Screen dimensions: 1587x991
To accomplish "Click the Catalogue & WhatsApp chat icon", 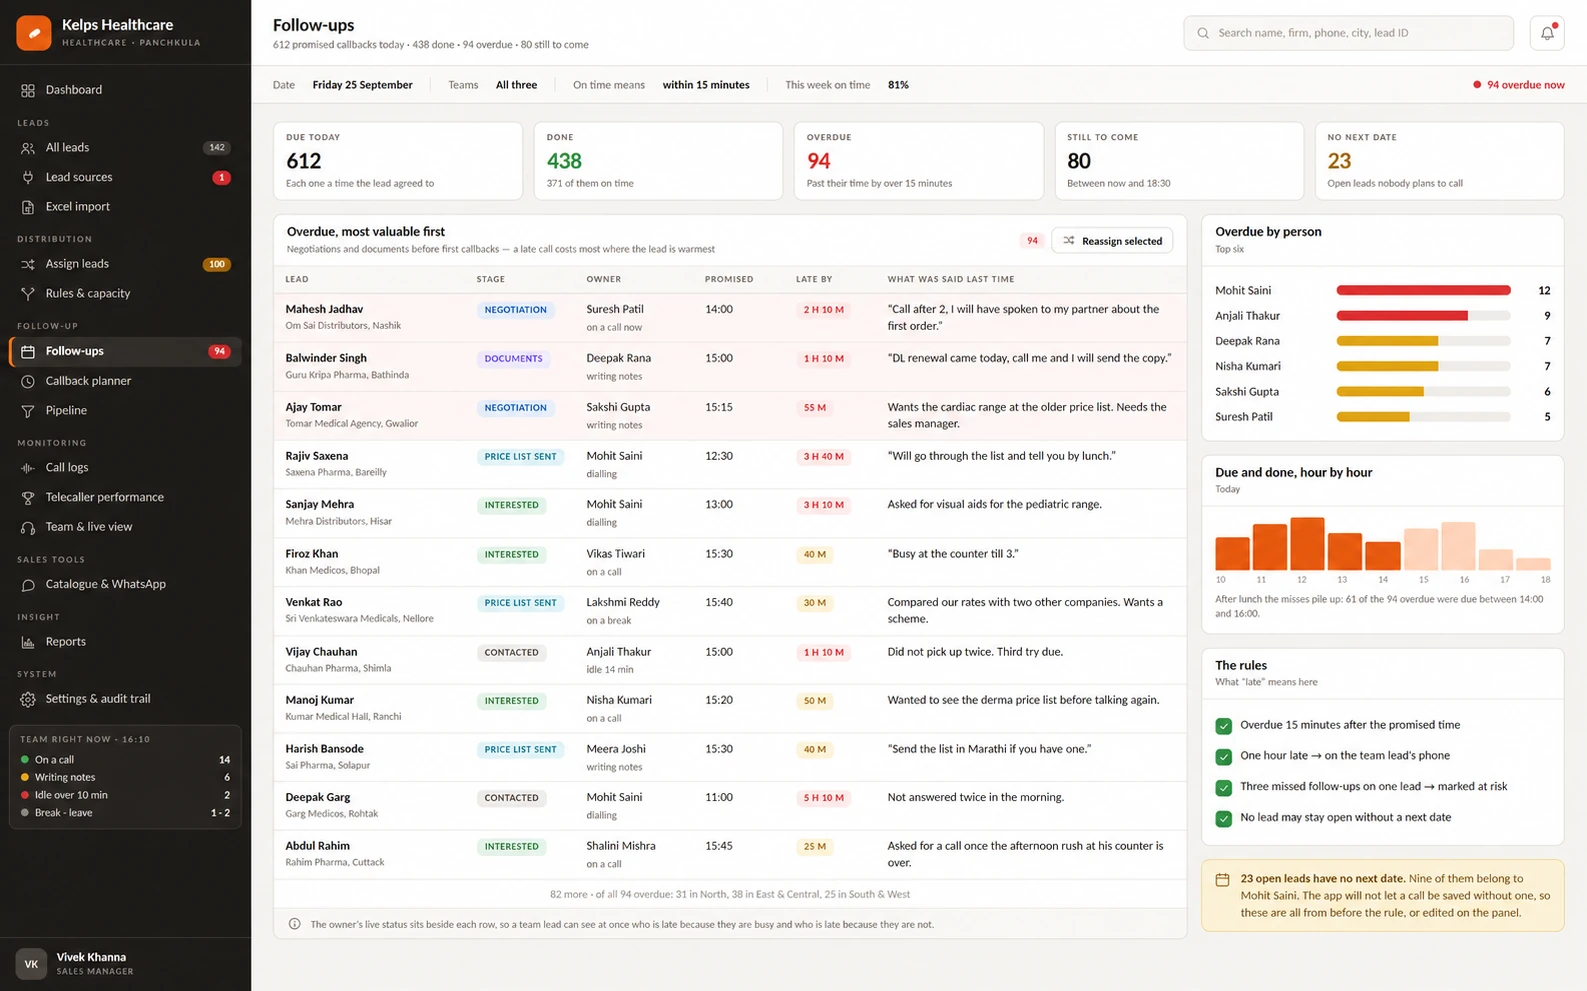I will point(28,584).
